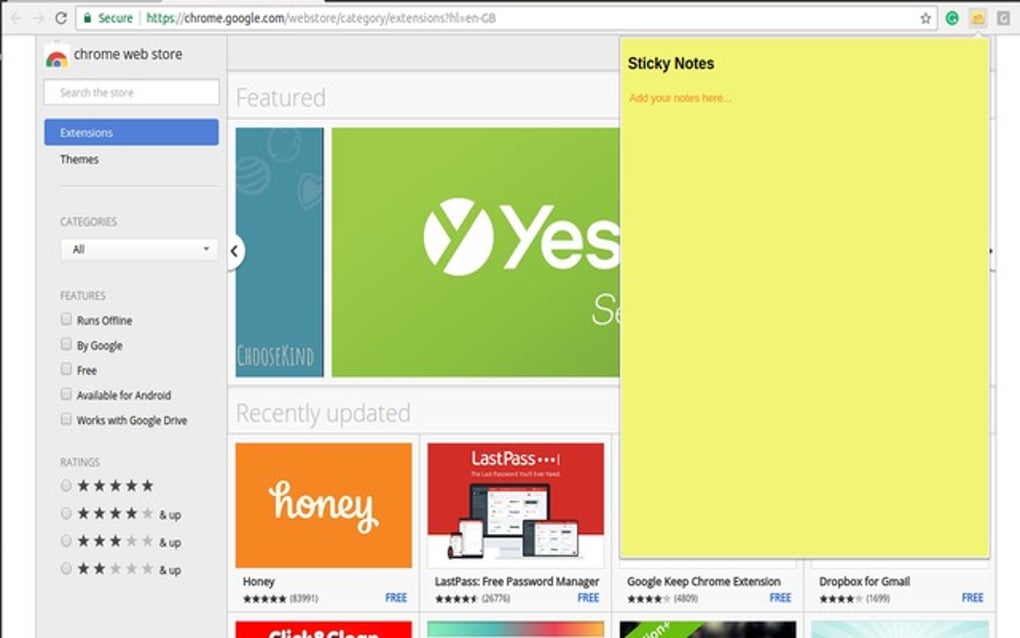Switch to the Themes section
The width and height of the screenshot is (1020, 638).
click(79, 158)
